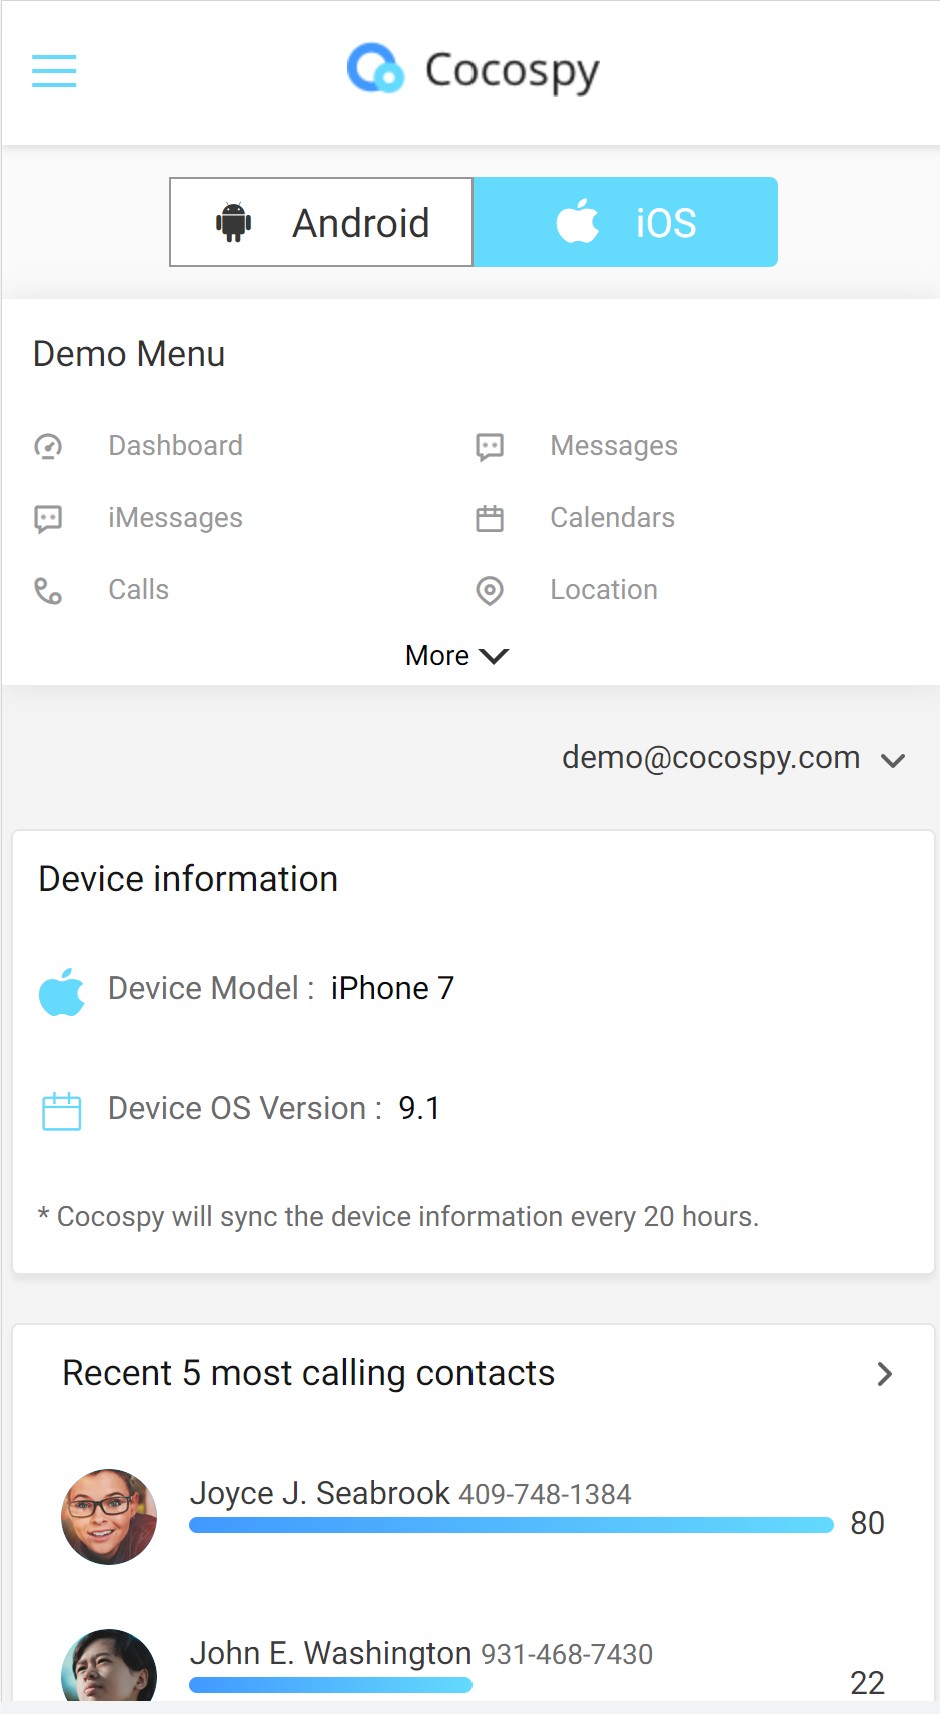Open the iMessages menu link

pos(175,518)
